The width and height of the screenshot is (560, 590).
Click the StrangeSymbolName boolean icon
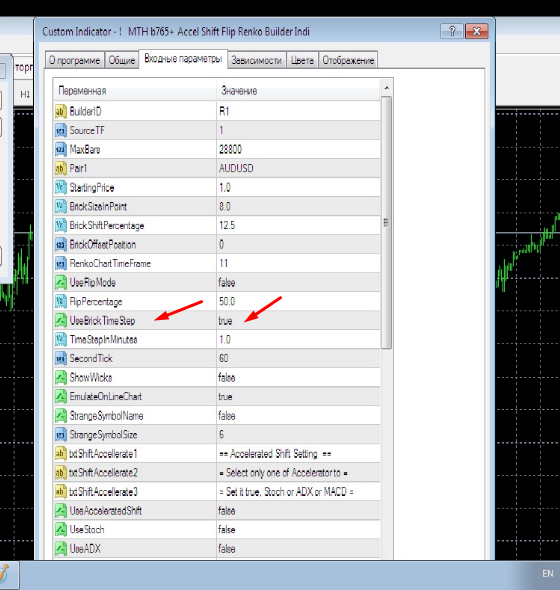click(61, 415)
